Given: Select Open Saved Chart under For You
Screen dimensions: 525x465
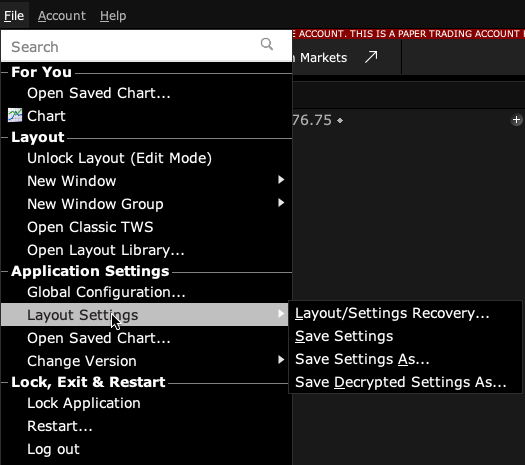Looking at the screenshot, I should 146,93.
